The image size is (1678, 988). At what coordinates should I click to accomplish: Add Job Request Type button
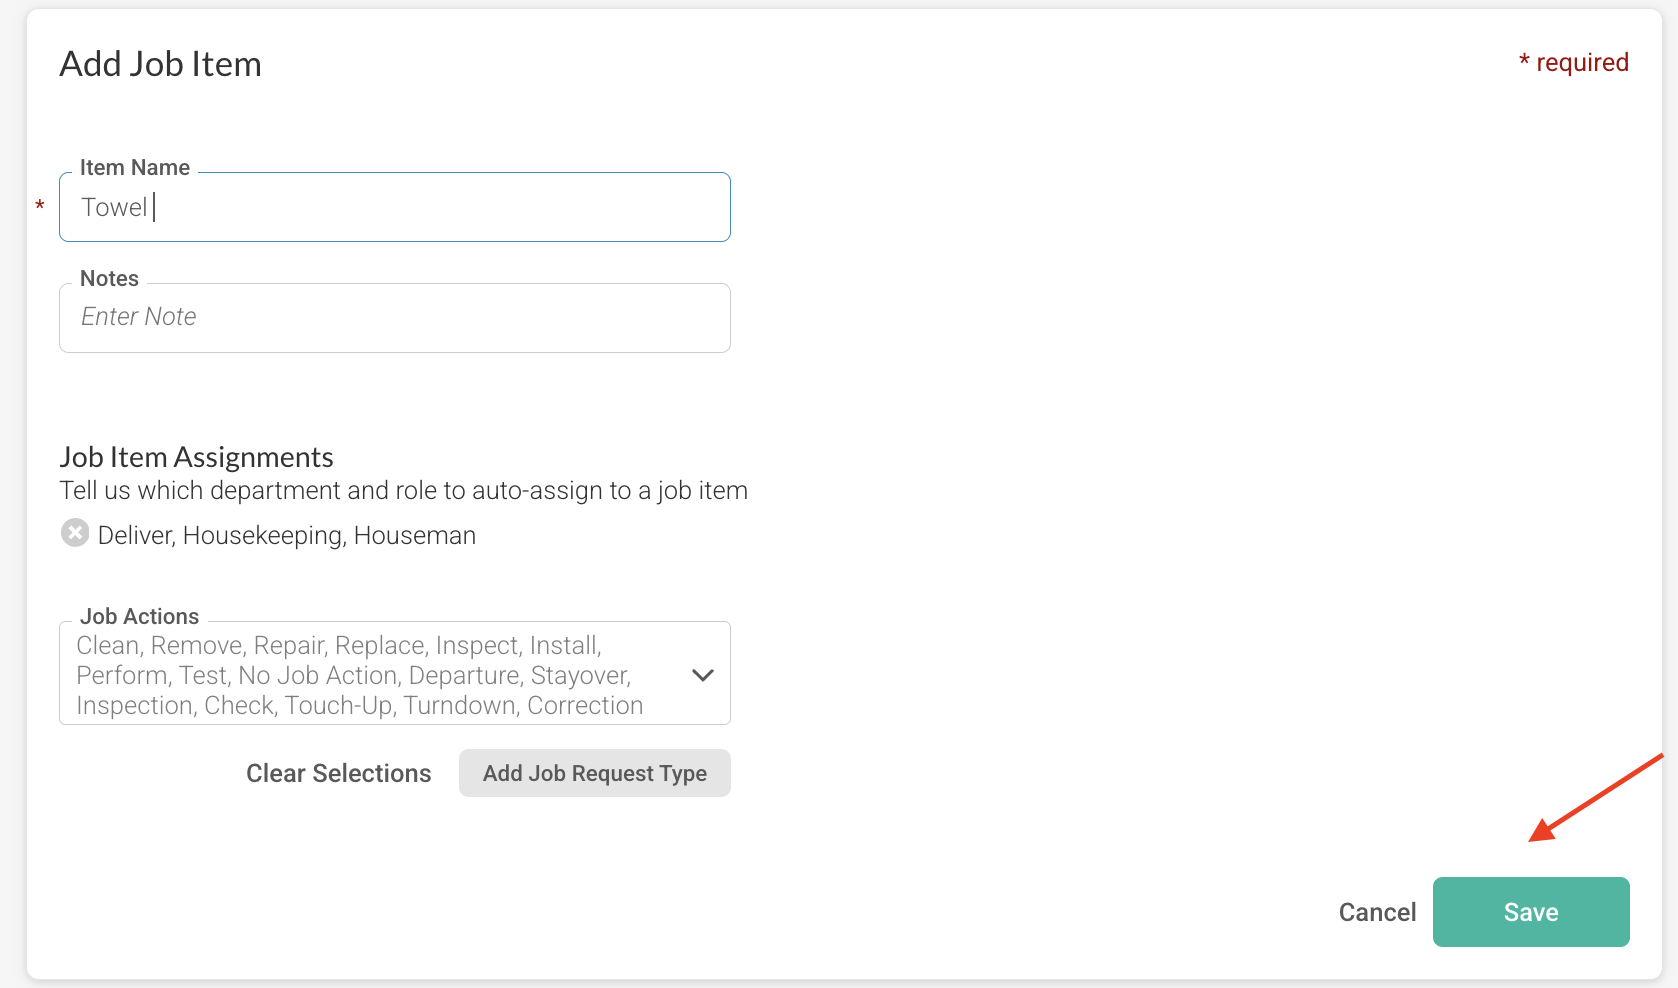click(595, 773)
